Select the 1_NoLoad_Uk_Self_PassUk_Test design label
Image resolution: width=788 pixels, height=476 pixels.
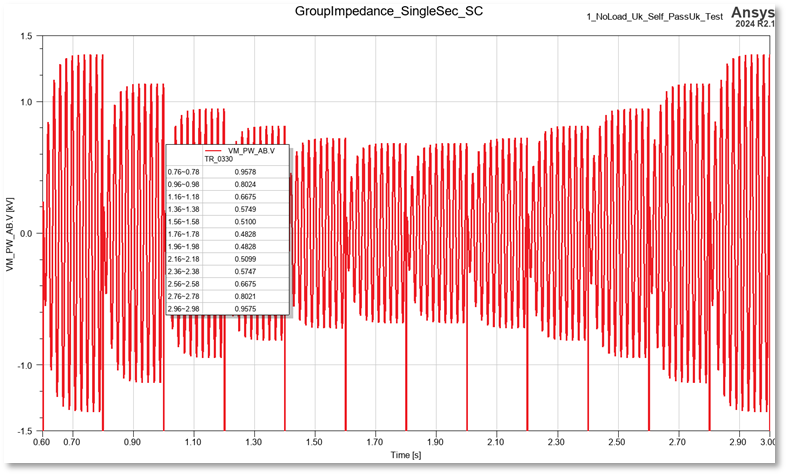pos(657,18)
